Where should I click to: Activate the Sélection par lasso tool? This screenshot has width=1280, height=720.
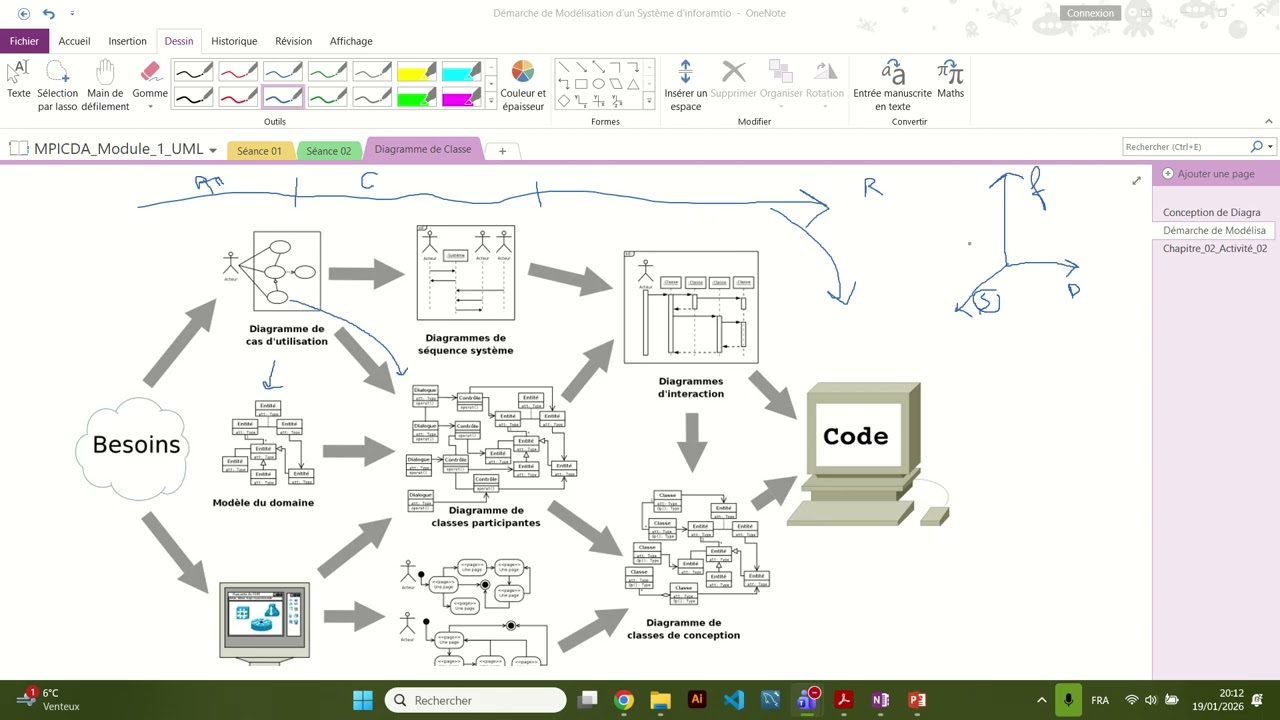[x=58, y=86]
